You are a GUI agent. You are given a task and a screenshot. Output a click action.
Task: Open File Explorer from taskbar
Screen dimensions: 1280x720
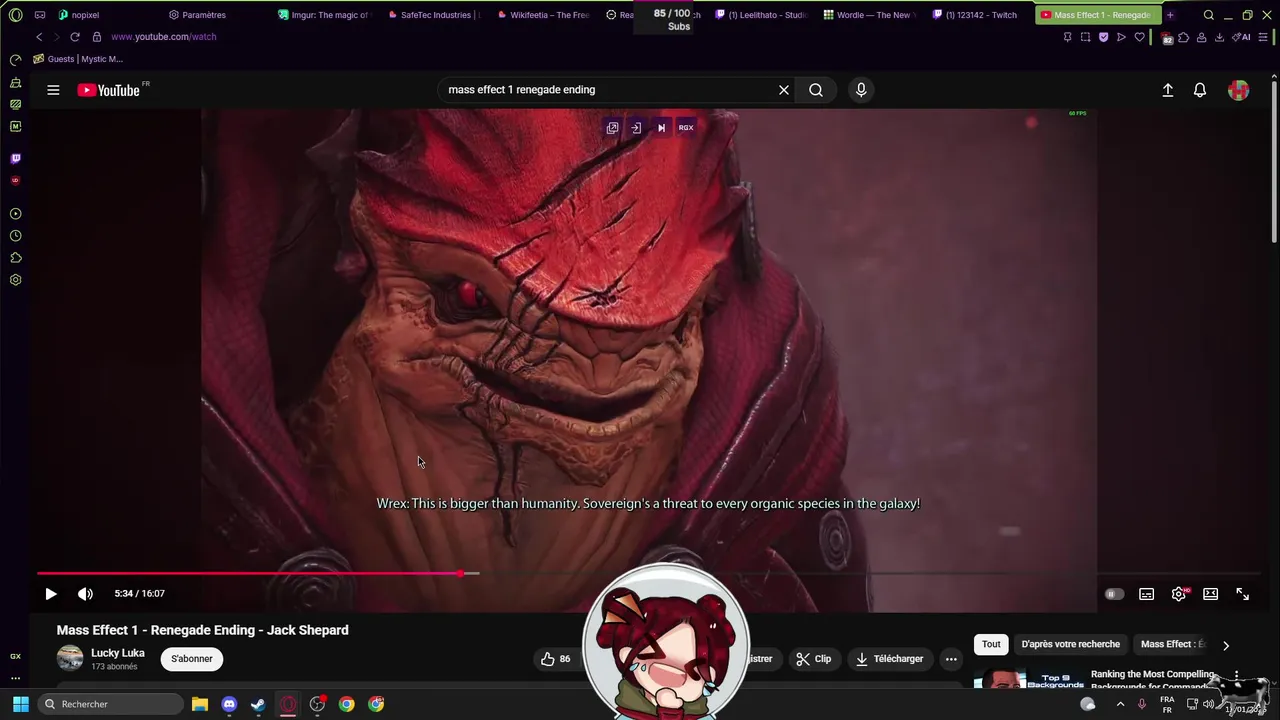pos(199,704)
